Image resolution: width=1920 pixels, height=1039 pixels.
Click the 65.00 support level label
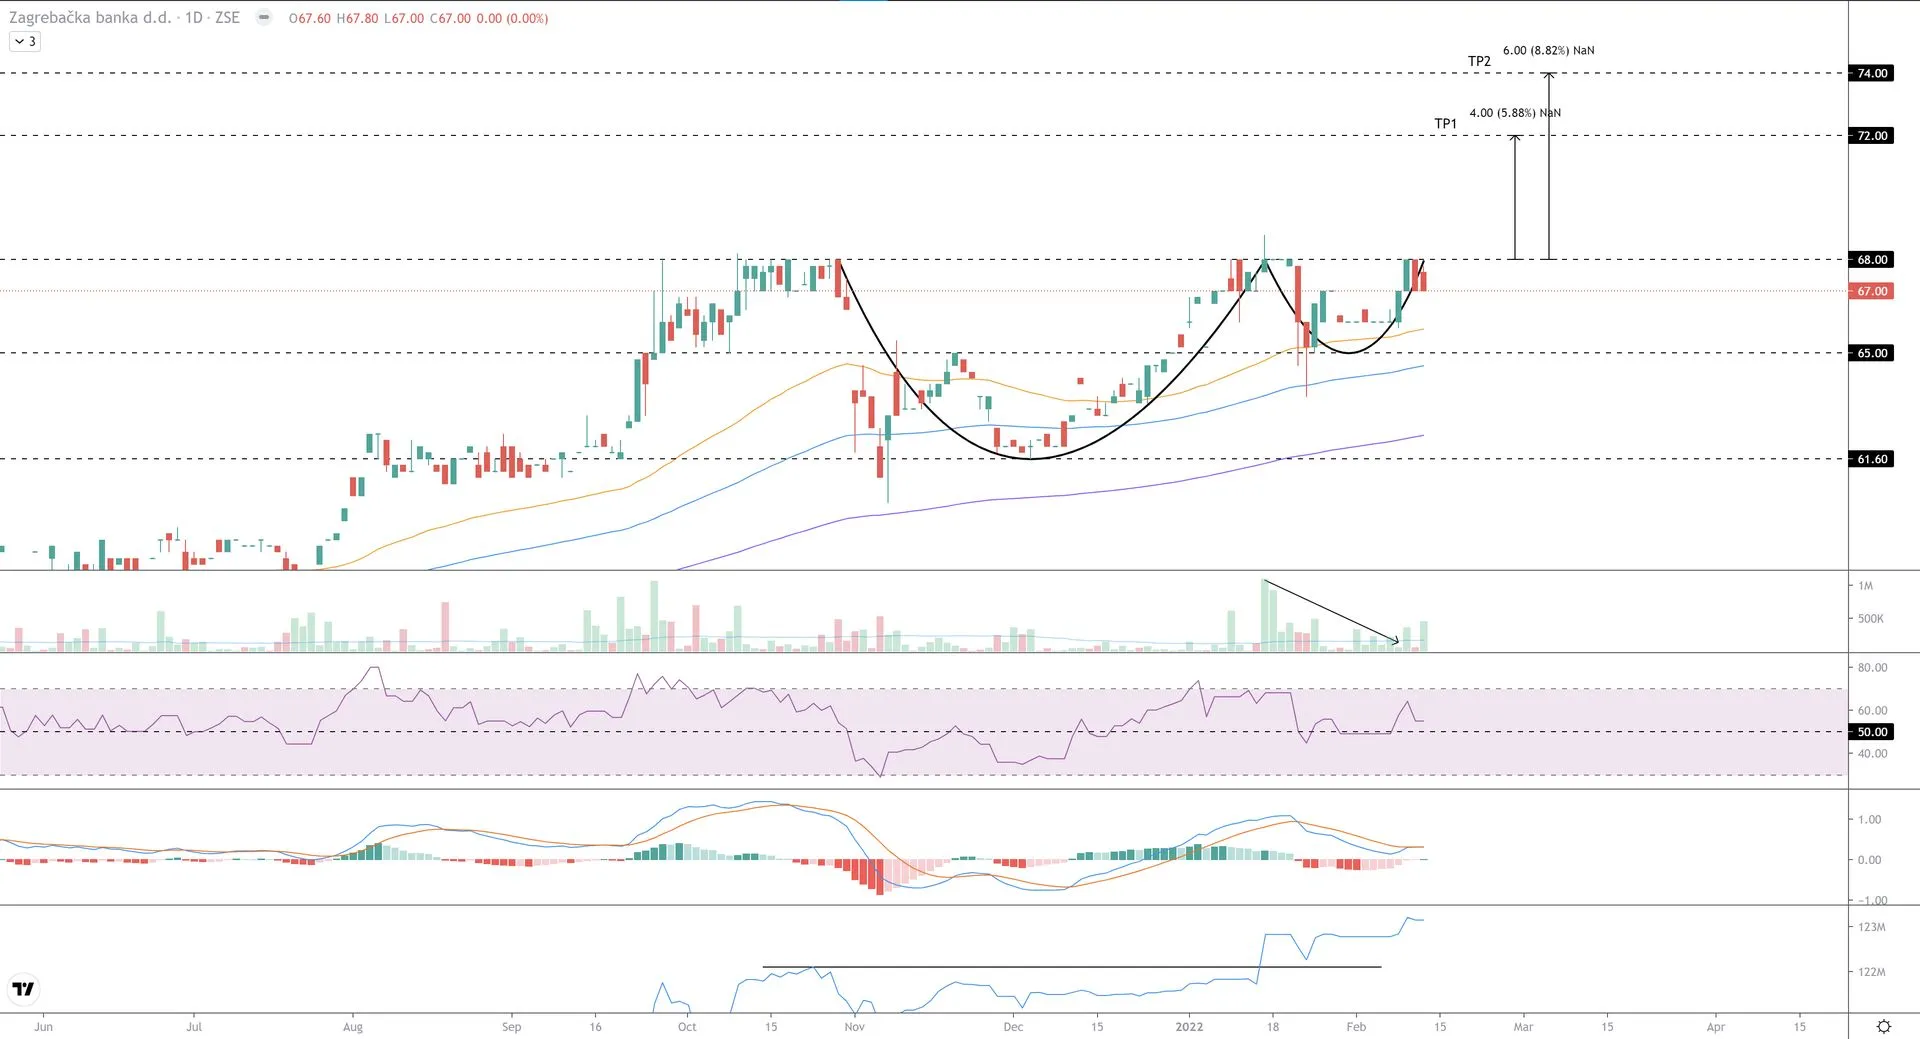coord(1871,353)
